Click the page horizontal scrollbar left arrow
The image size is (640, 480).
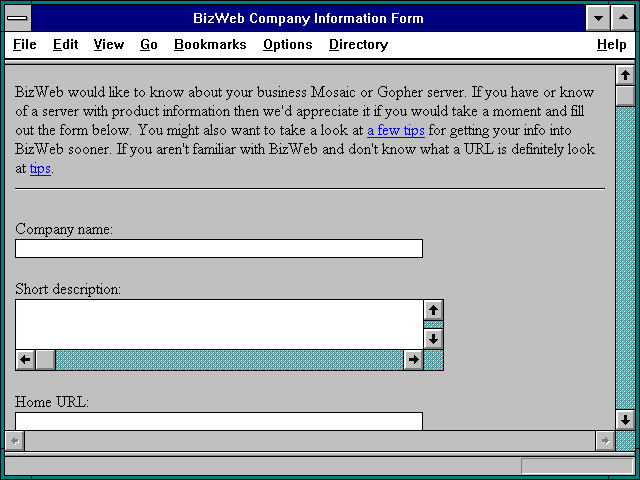[15, 441]
